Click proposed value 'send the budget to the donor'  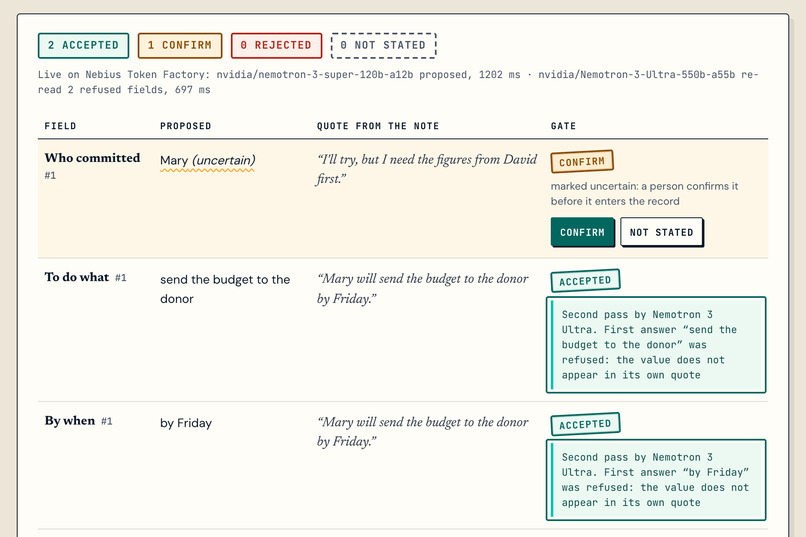pyautogui.click(x=225, y=289)
